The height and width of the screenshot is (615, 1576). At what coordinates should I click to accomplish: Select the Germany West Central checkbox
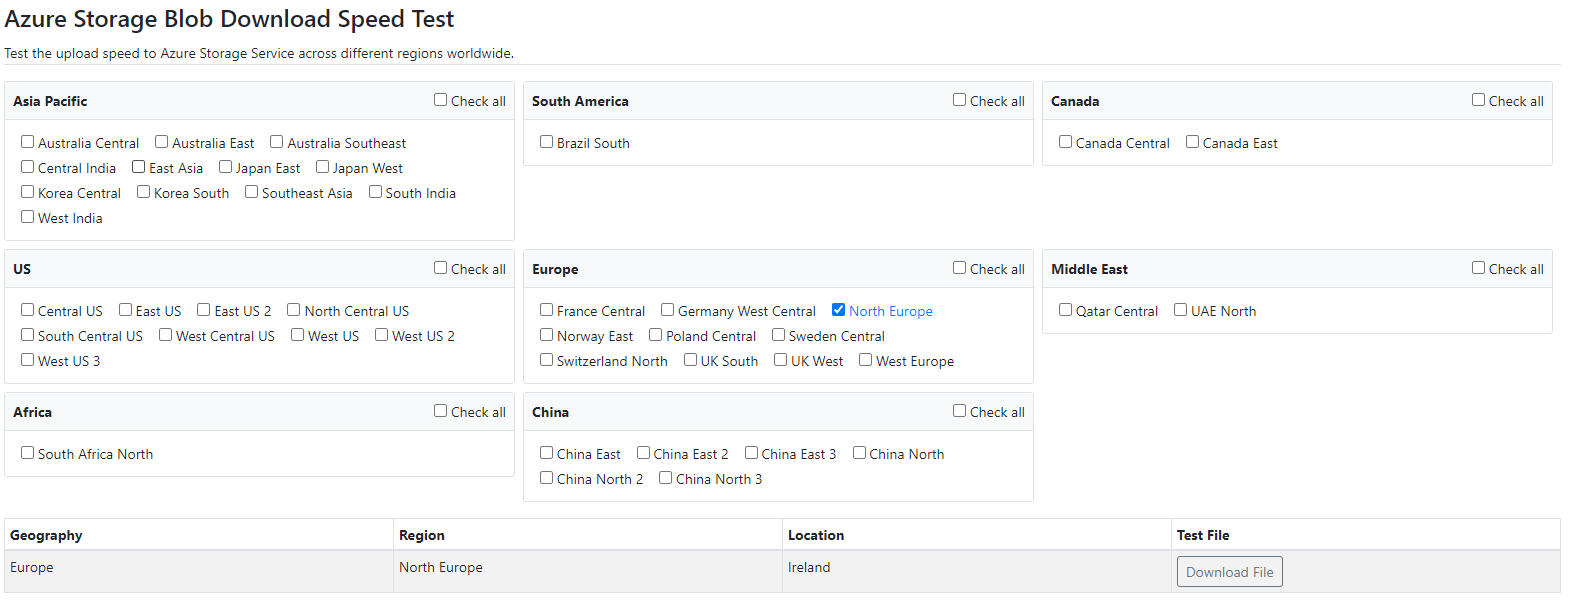coord(668,310)
